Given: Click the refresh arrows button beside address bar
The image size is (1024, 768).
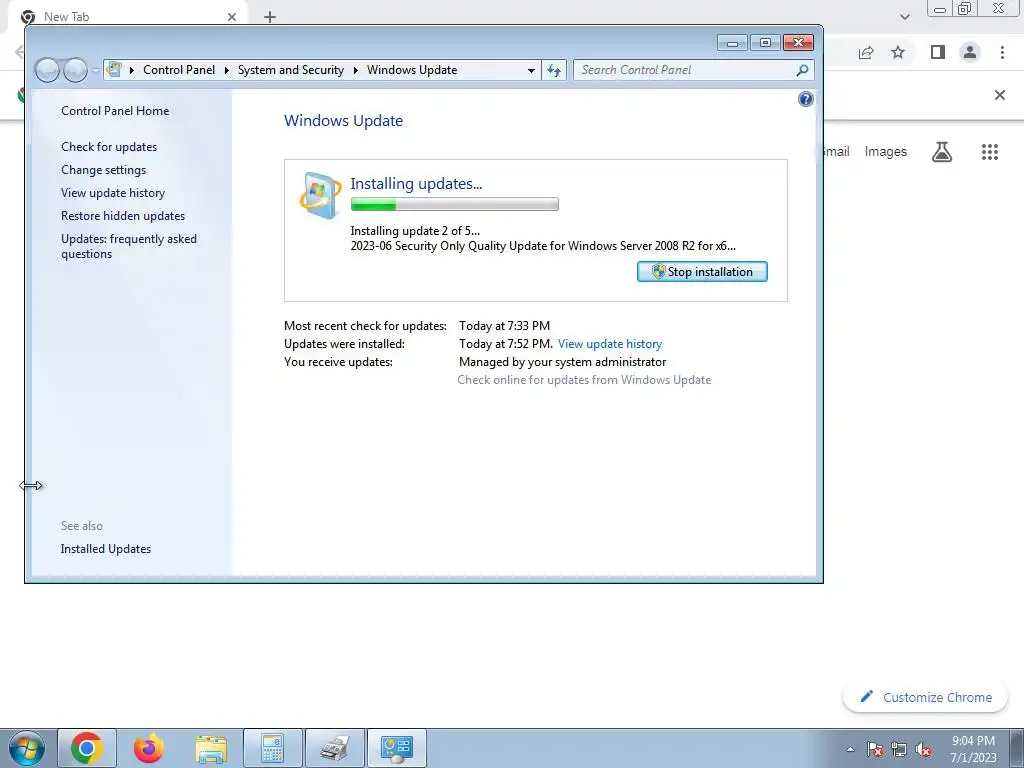Looking at the screenshot, I should (x=554, y=71).
